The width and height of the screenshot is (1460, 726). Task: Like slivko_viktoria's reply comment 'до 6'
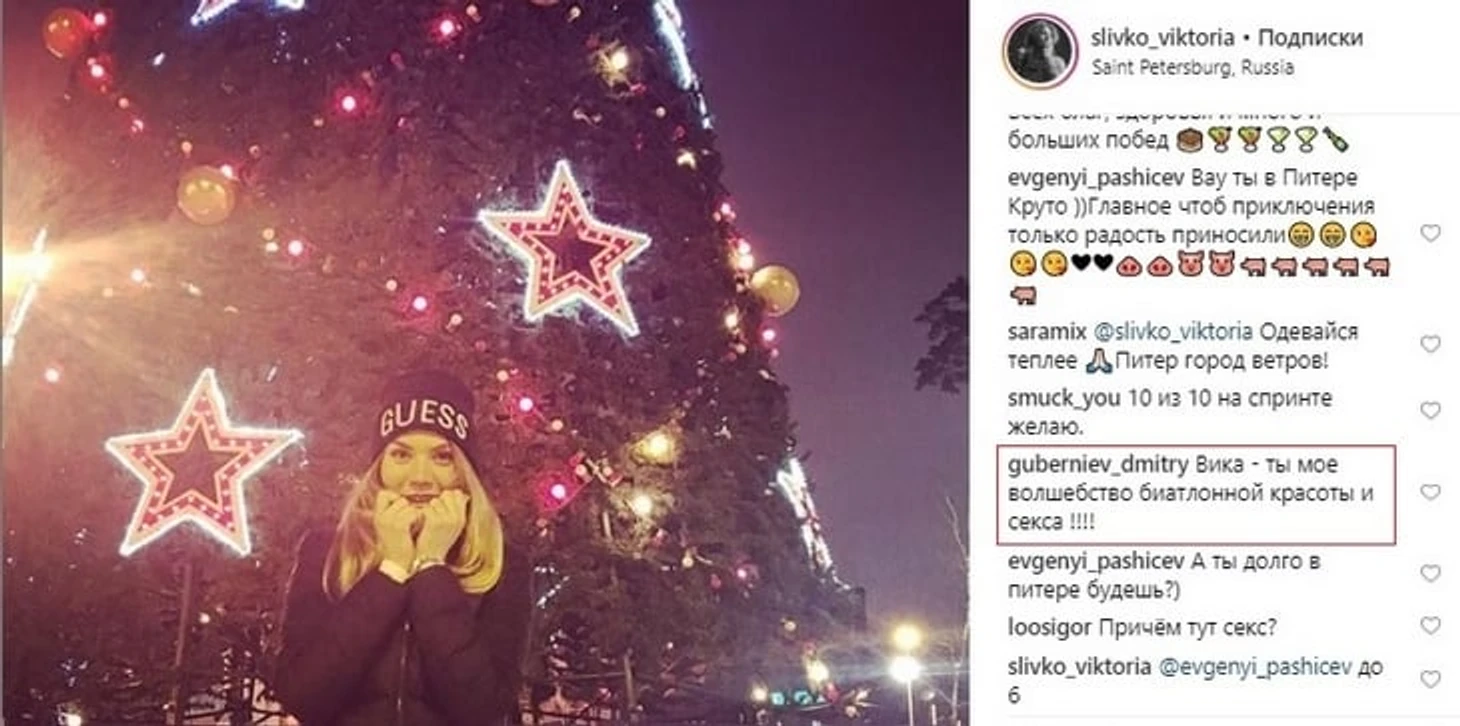[x=1430, y=679]
